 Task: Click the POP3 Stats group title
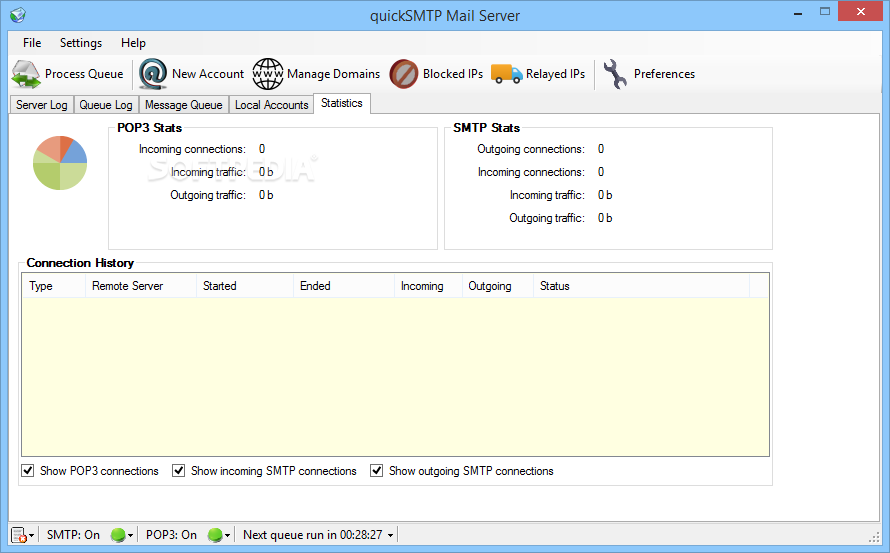click(x=149, y=128)
